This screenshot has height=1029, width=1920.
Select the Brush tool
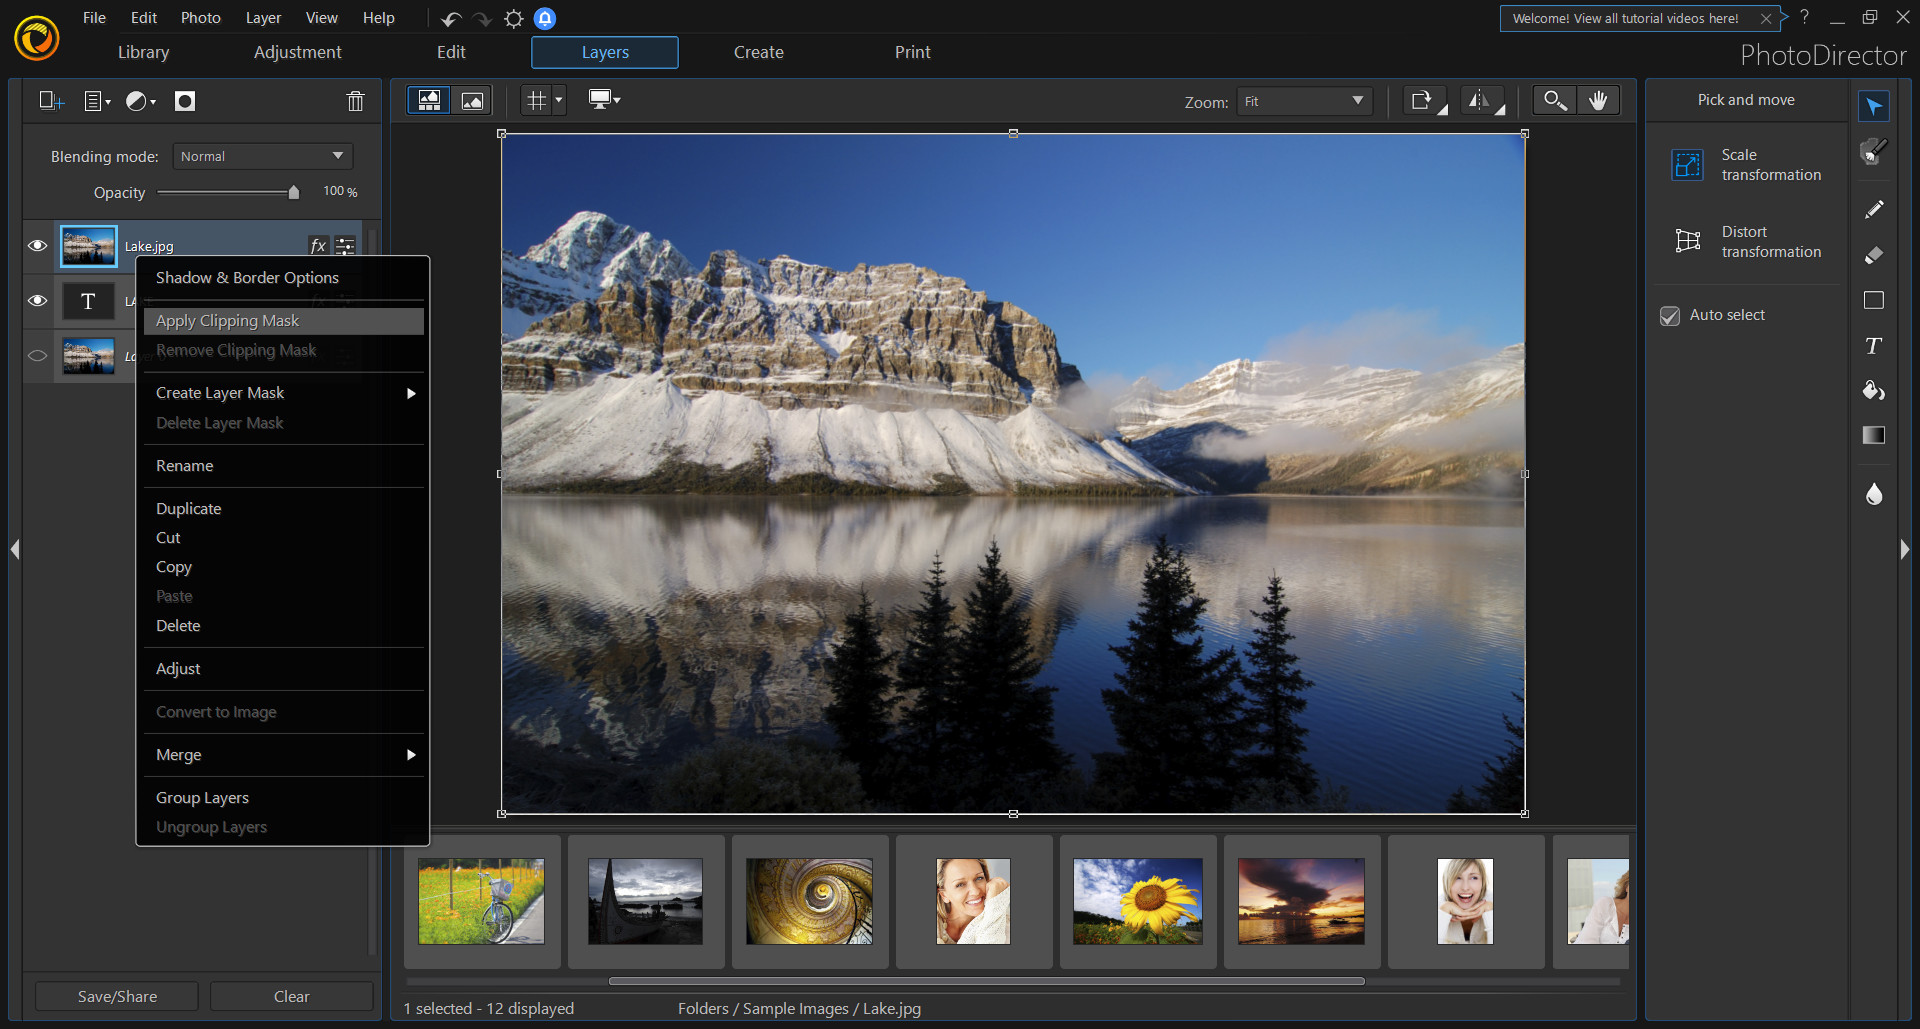click(1874, 209)
